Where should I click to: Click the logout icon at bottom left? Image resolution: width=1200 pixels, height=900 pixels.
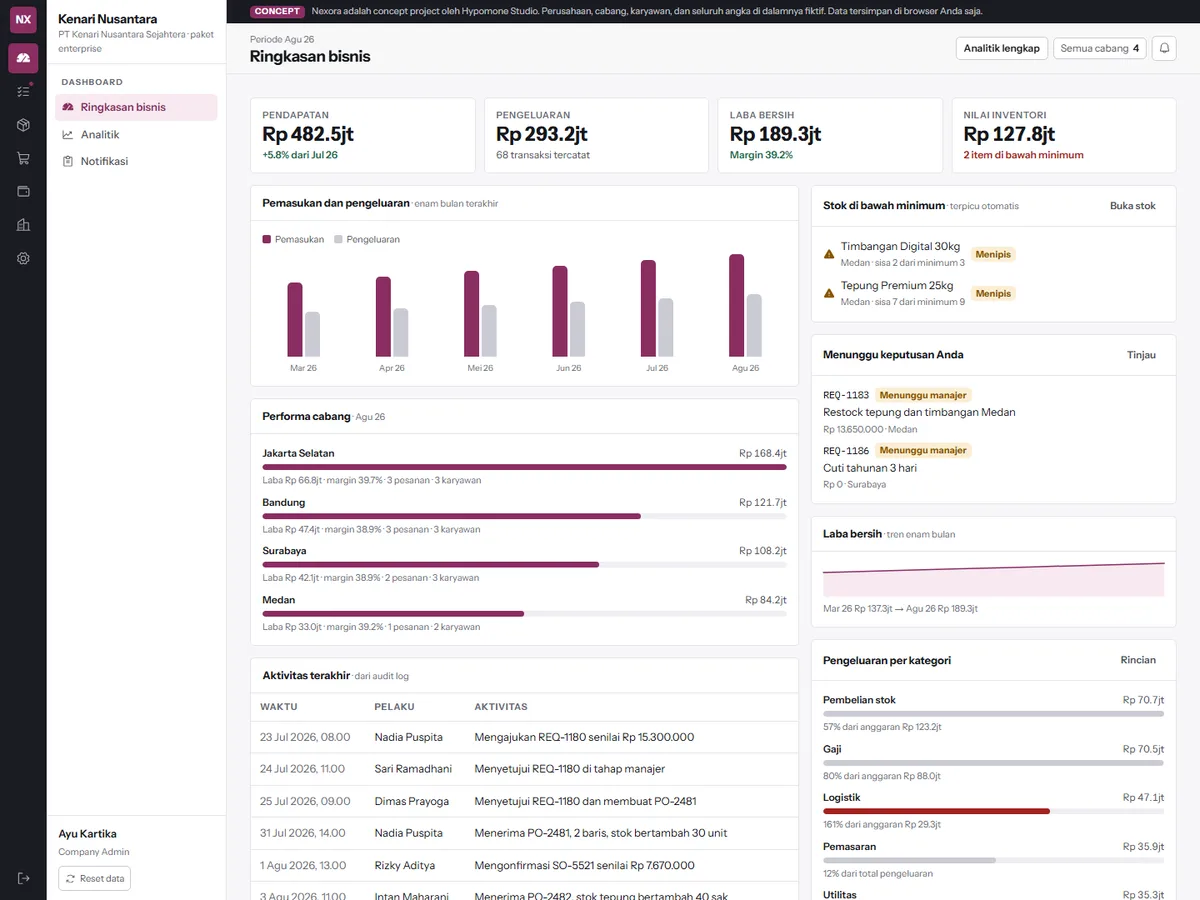coord(23,878)
